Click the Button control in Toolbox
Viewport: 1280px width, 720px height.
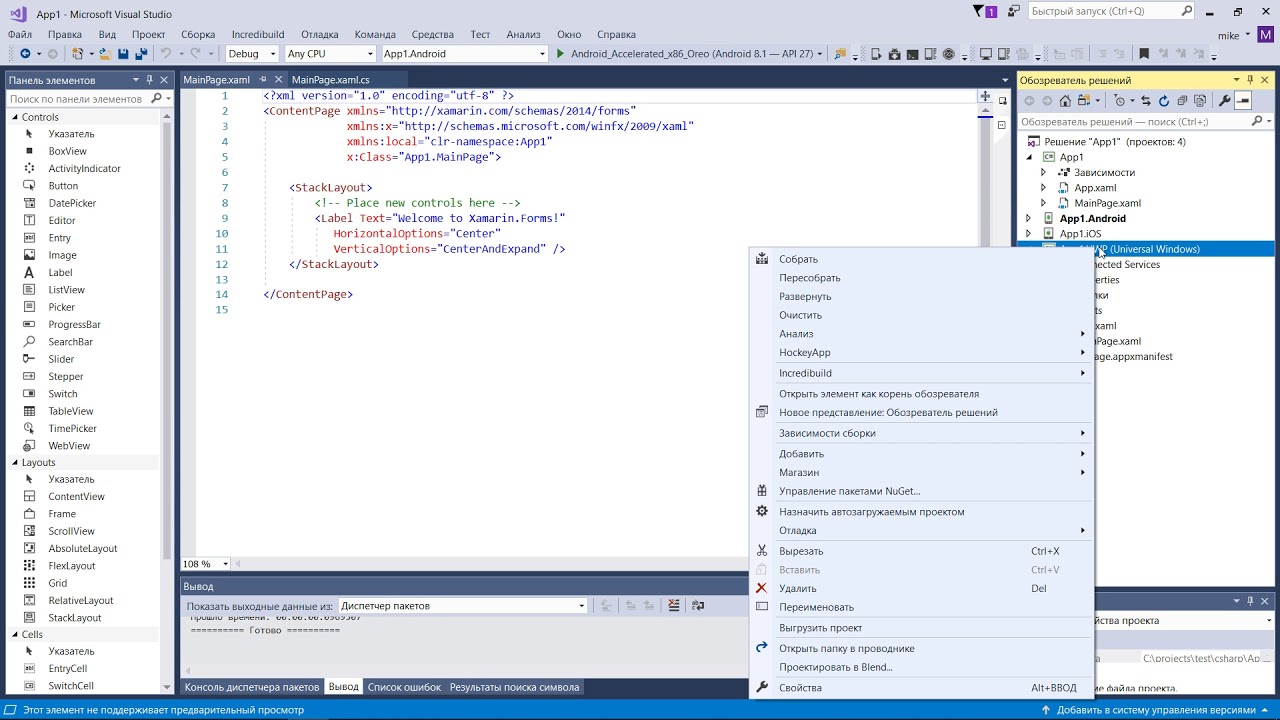(x=63, y=186)
